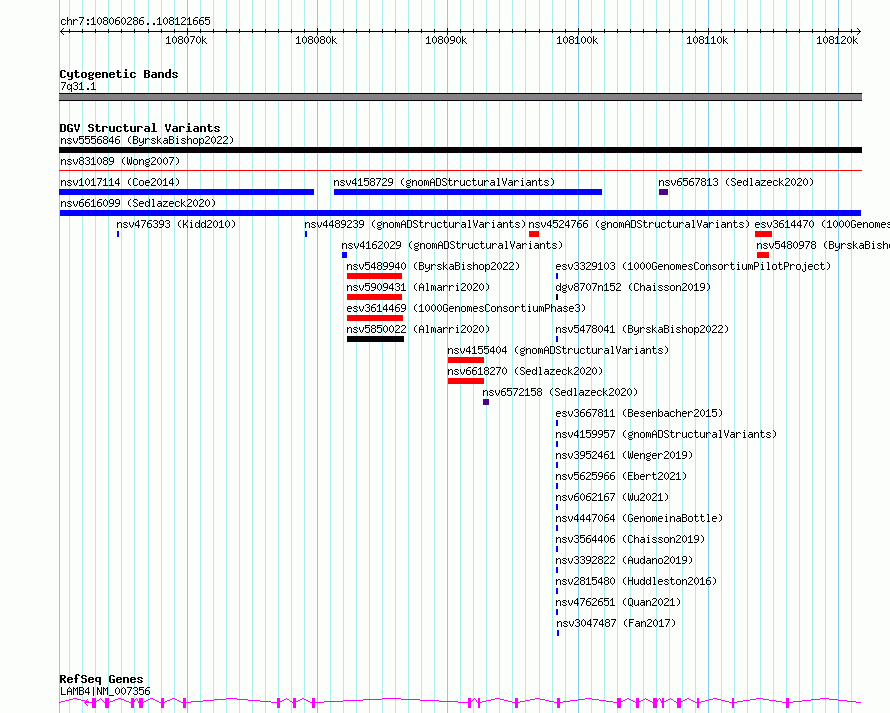Click nsv6062167 (Wu2021) label
The width and height of the screenshot is (890, 713).
(612, 497)
